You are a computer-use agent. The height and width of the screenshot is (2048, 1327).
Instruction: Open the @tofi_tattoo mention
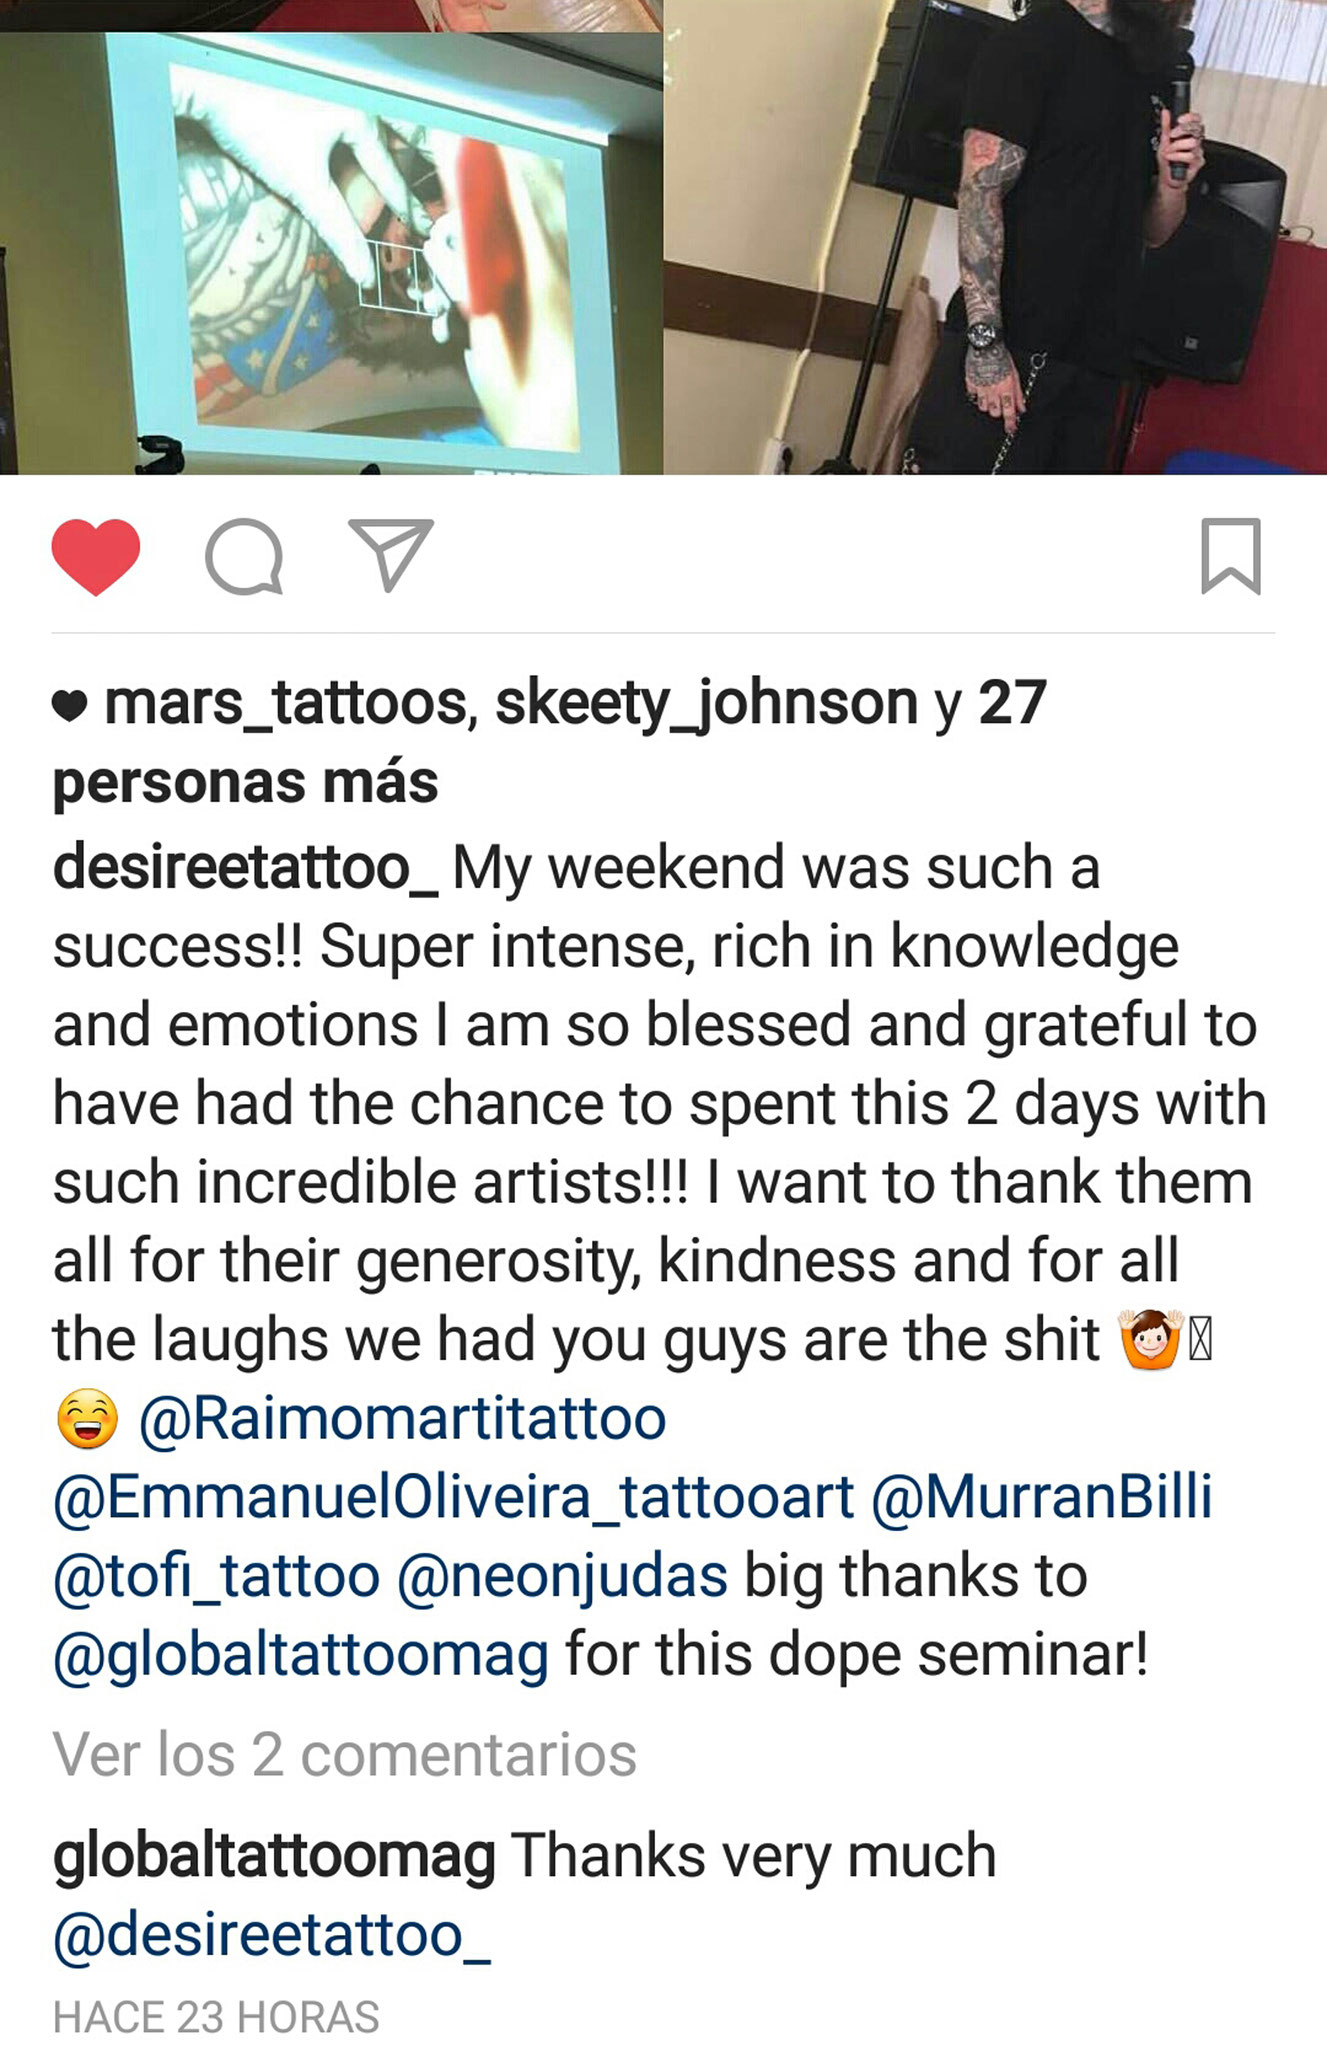coord(216,1576)
